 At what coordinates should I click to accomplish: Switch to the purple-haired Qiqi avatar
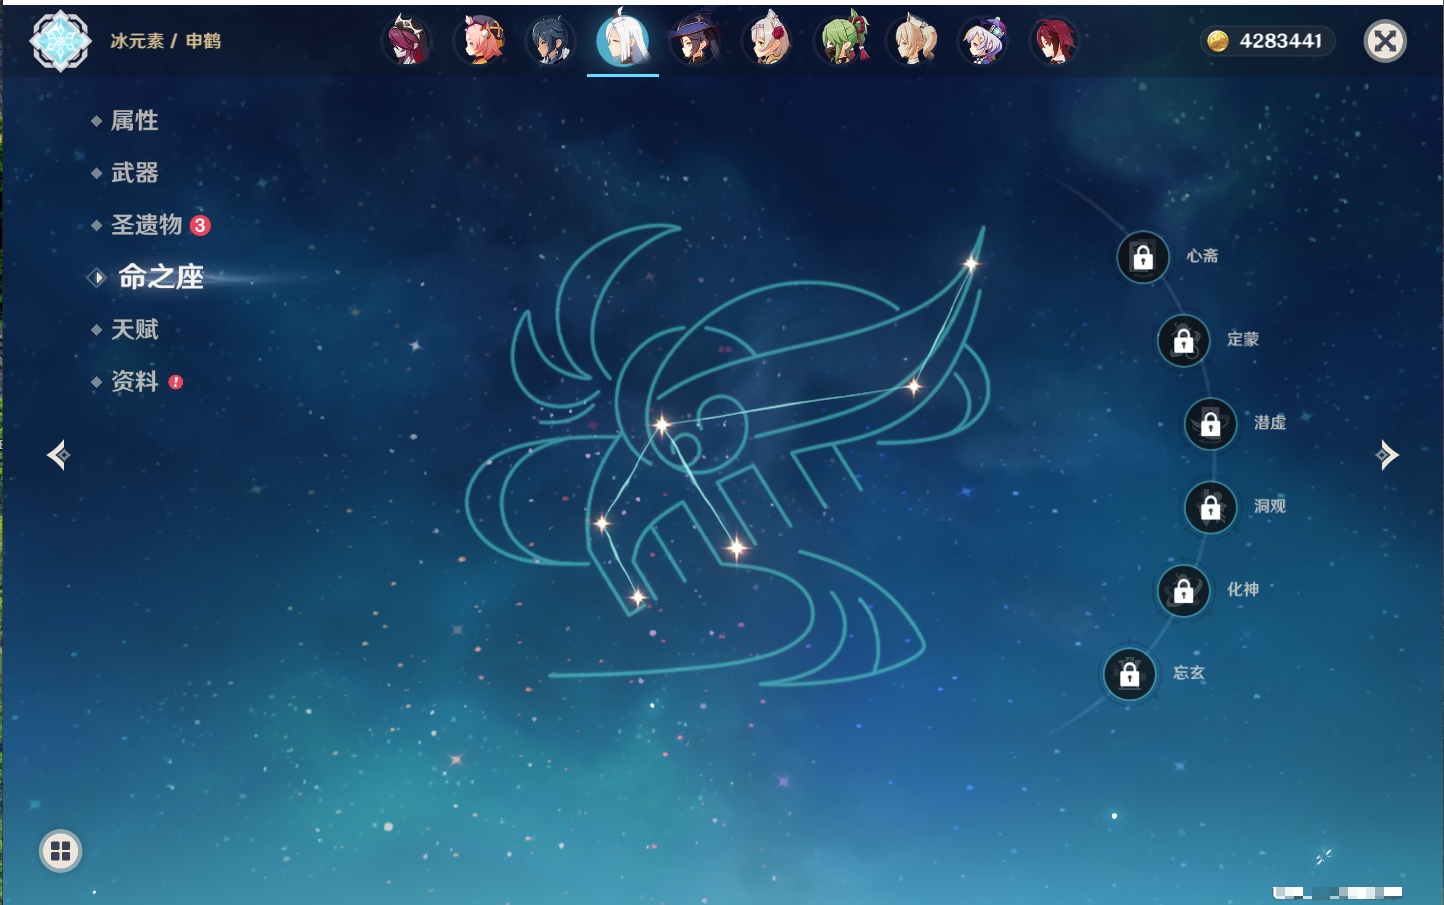coord(984,41)
